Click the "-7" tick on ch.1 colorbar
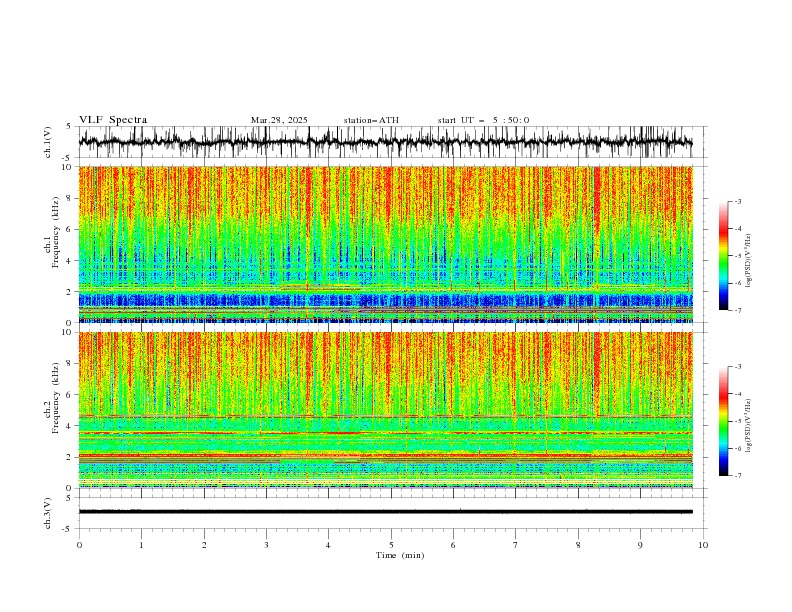This screenshot has height=612, width=792. pyautogui.click(x=738, y=310)
